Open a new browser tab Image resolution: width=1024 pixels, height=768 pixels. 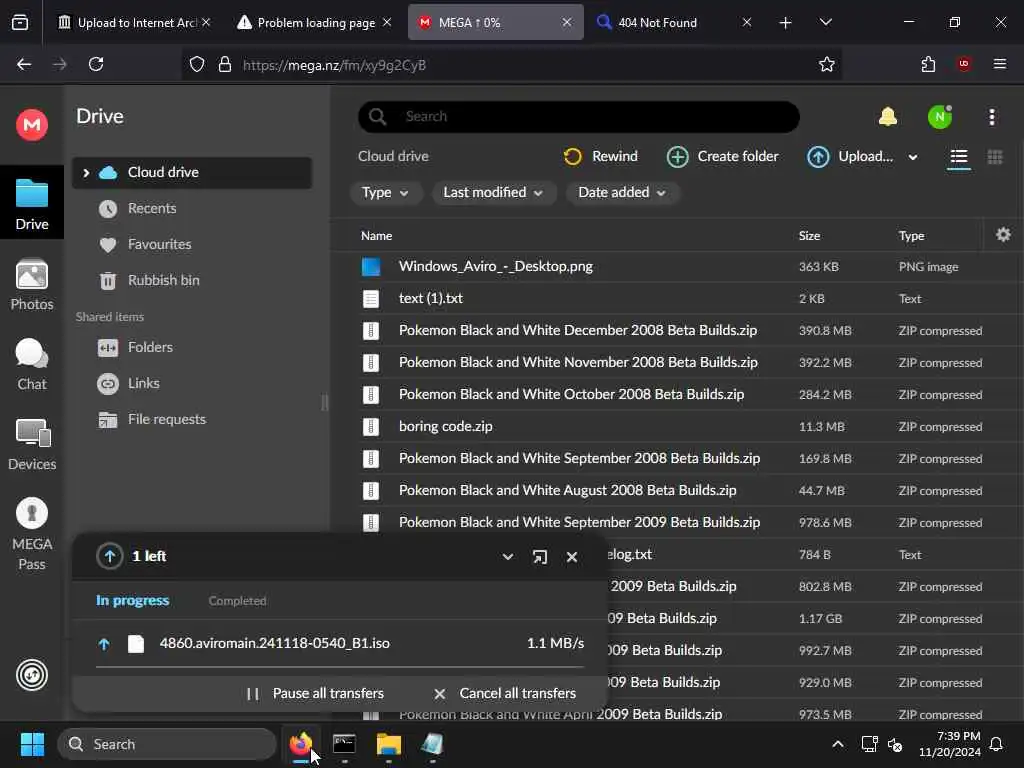pyautogui.click(x=785, y=23)
